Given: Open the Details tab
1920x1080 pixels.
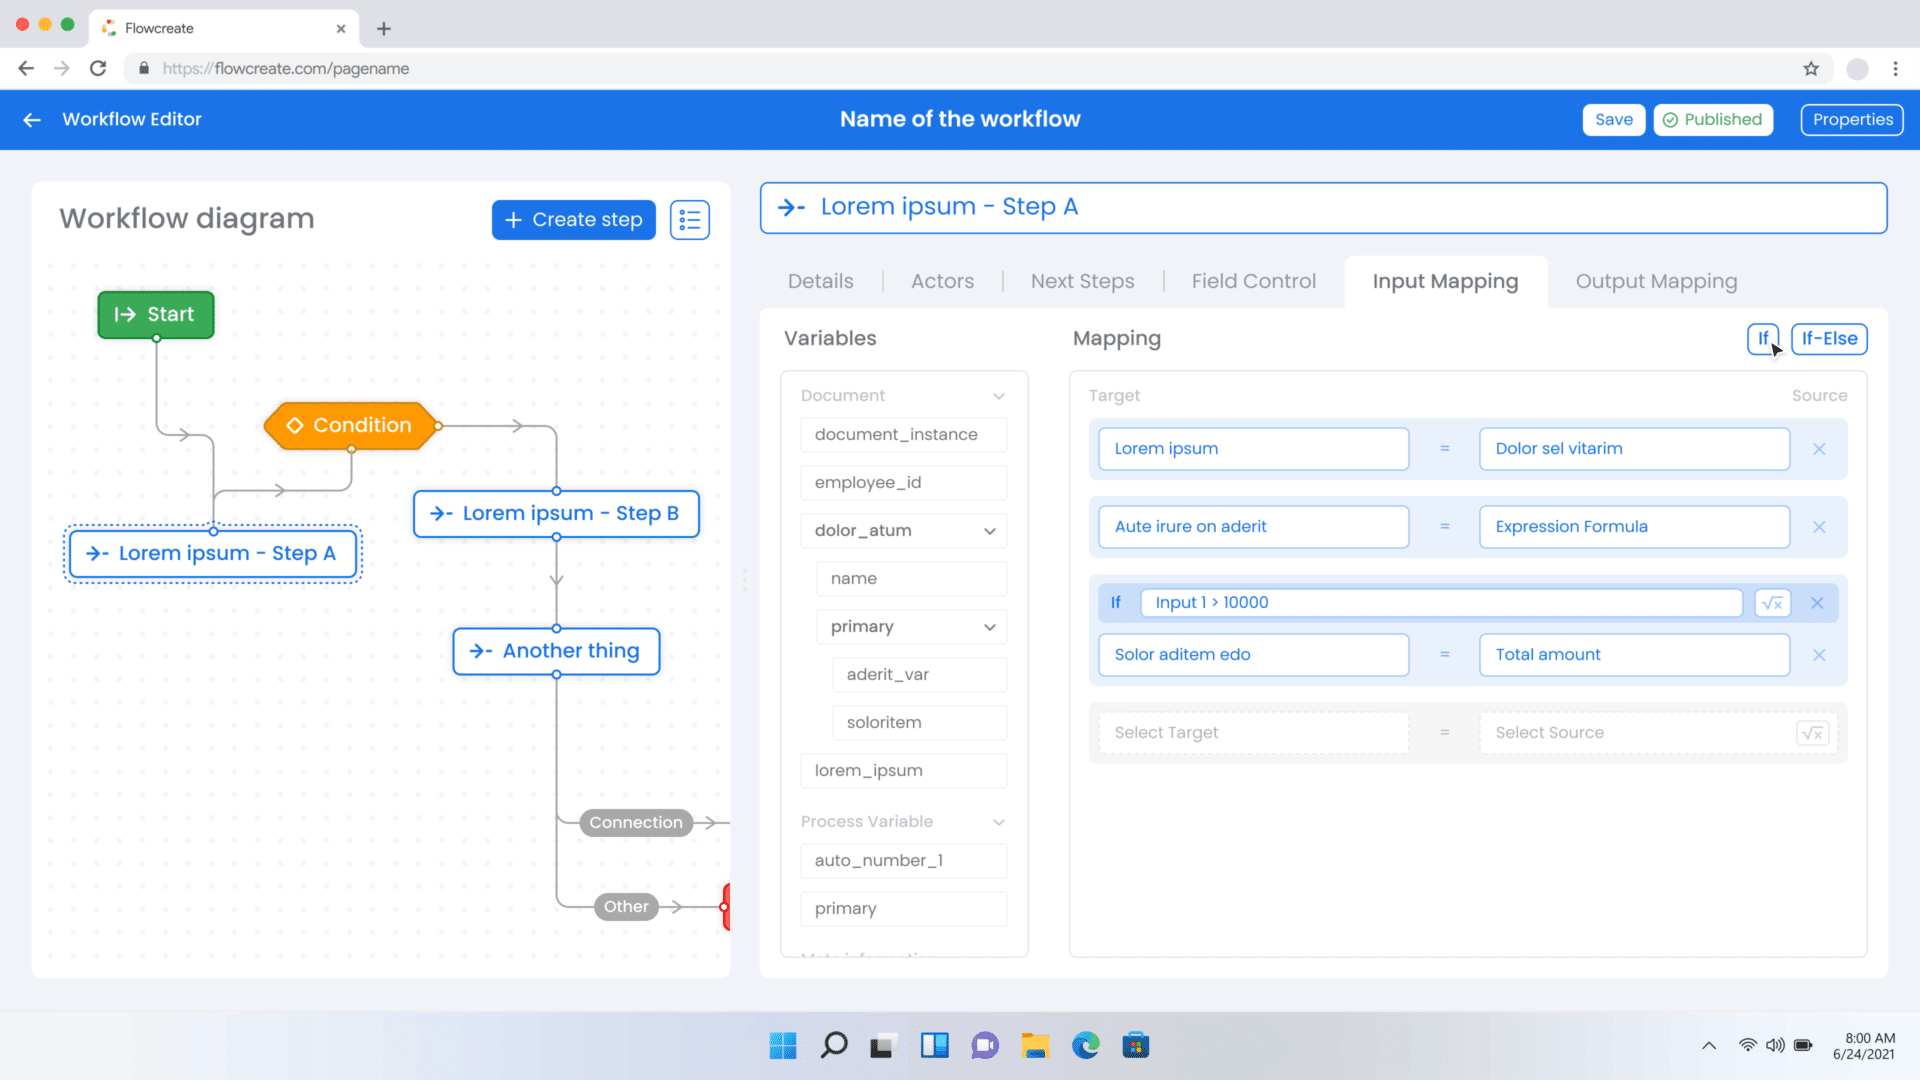Looking at the screenshot, I should point(820,281).
